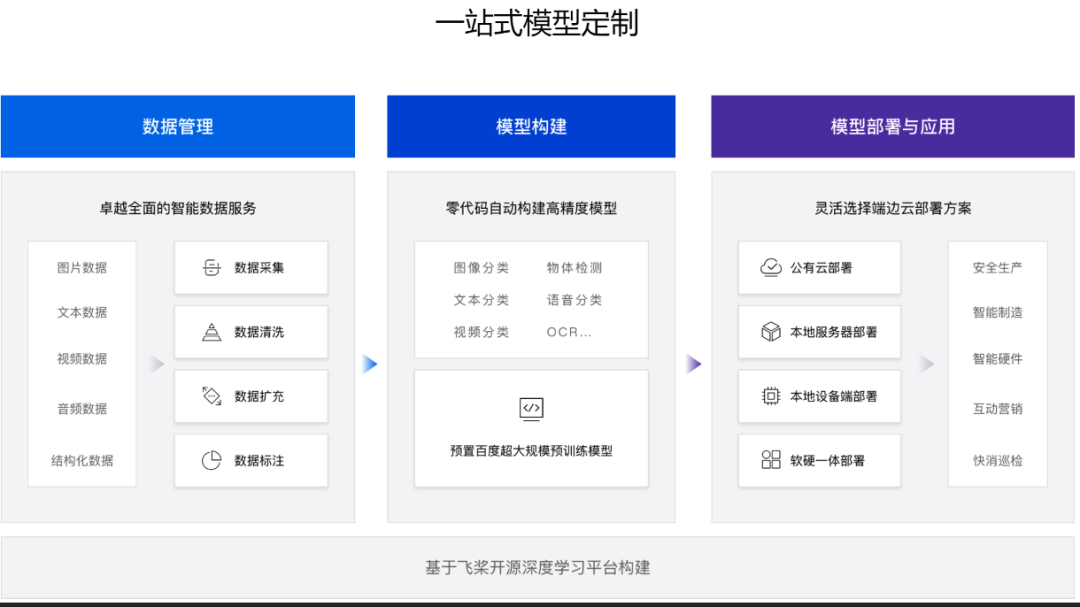The width and height of the screenshot is (1080, 607).
Task: Select the 模型构建 header
Action: 531,127
